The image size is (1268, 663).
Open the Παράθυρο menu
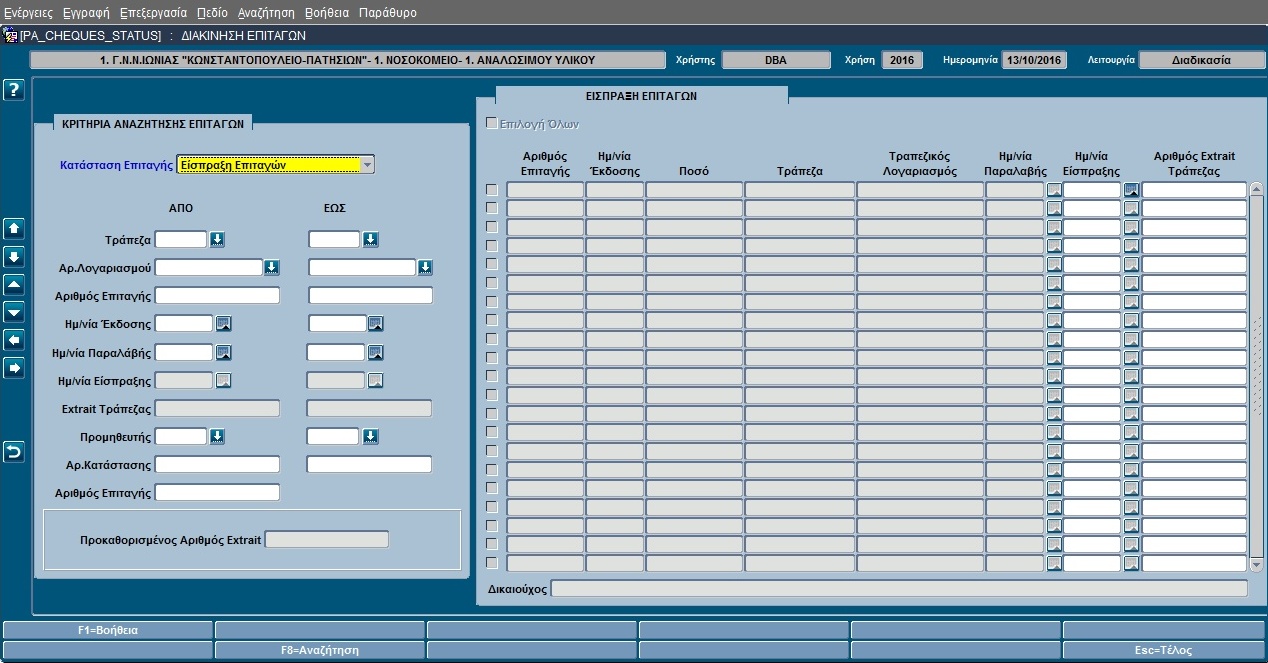[x=387, y=13]
